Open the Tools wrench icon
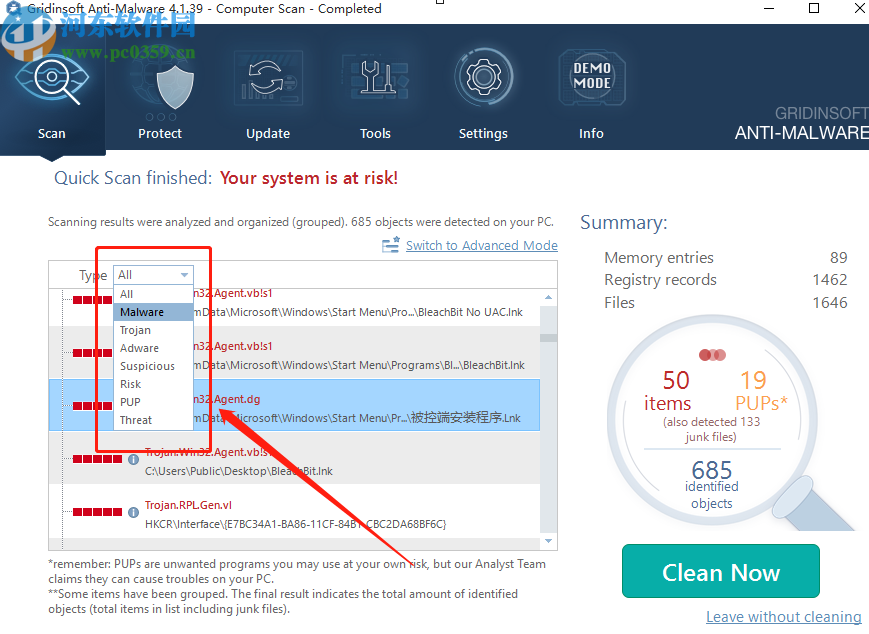The height and width of the screenshot is (634, 869). (x=375, y=78)
